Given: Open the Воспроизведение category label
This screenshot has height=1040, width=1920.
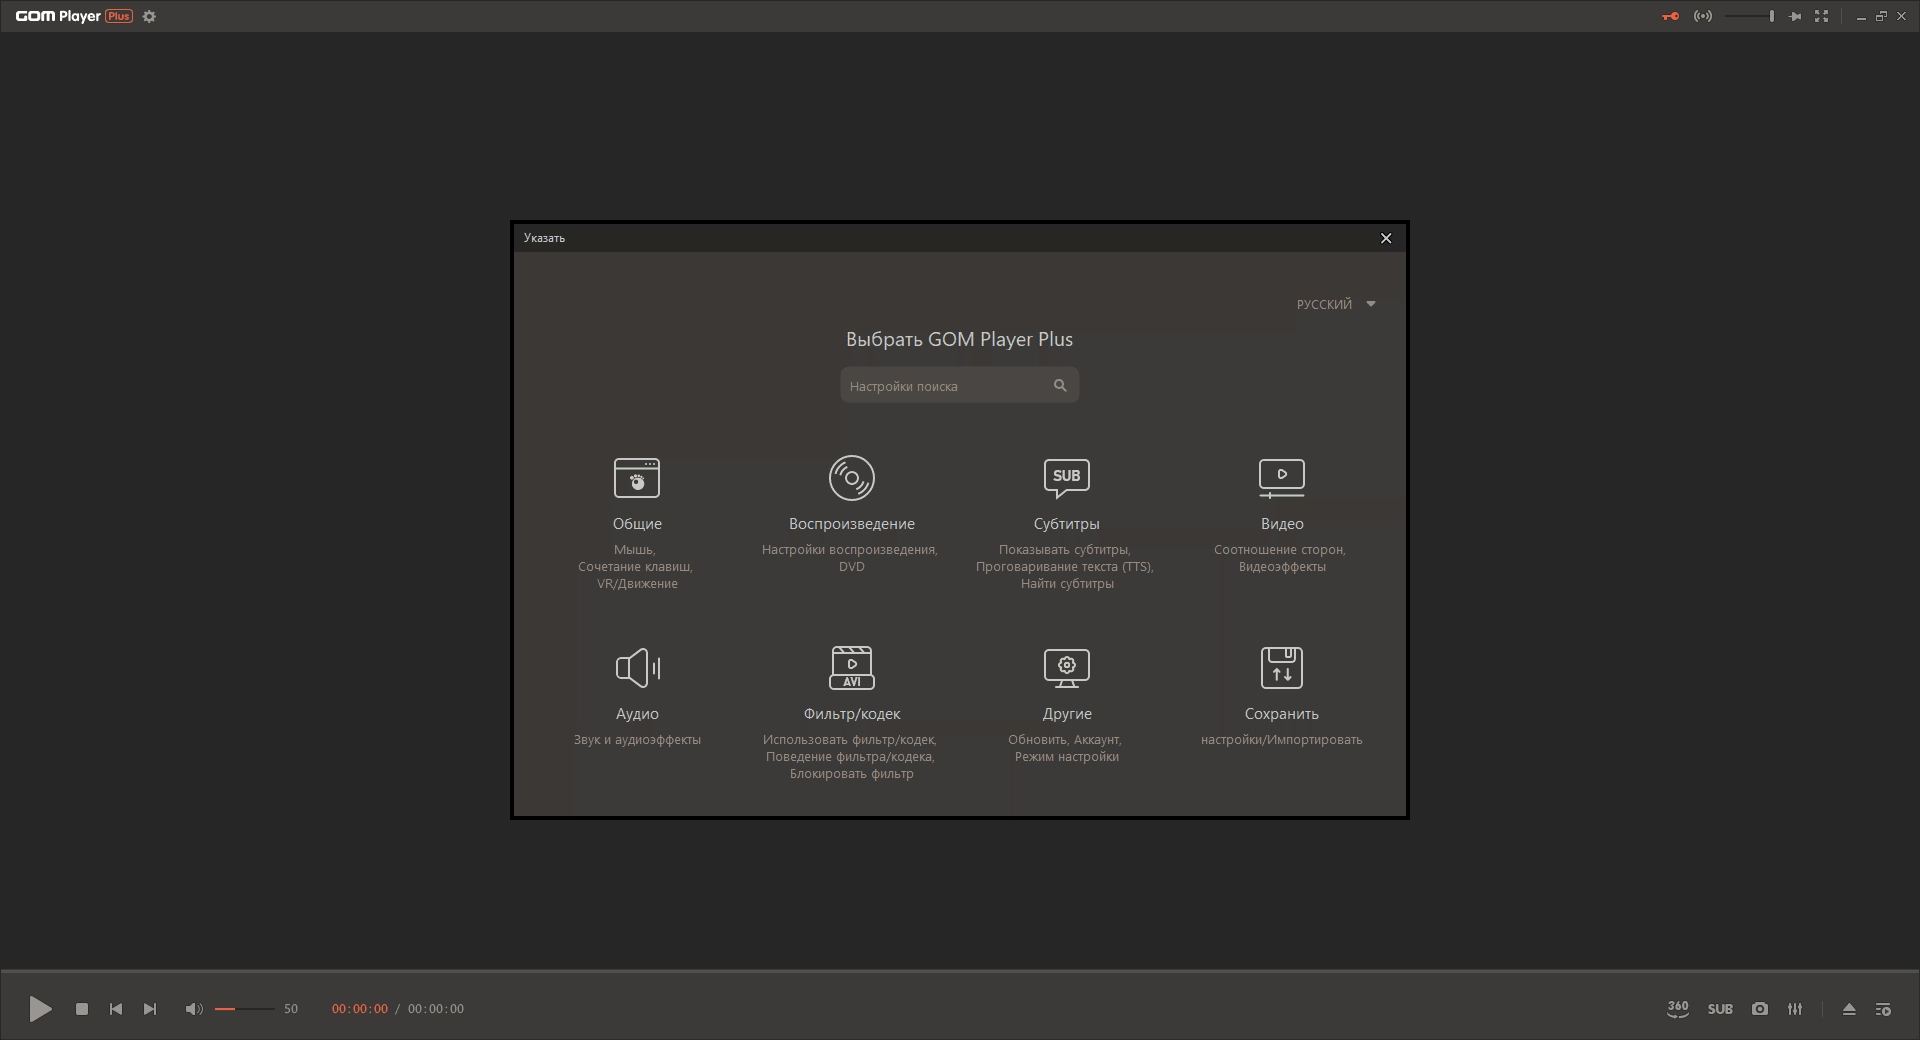Looking at the screenshot, I should 852,524.
